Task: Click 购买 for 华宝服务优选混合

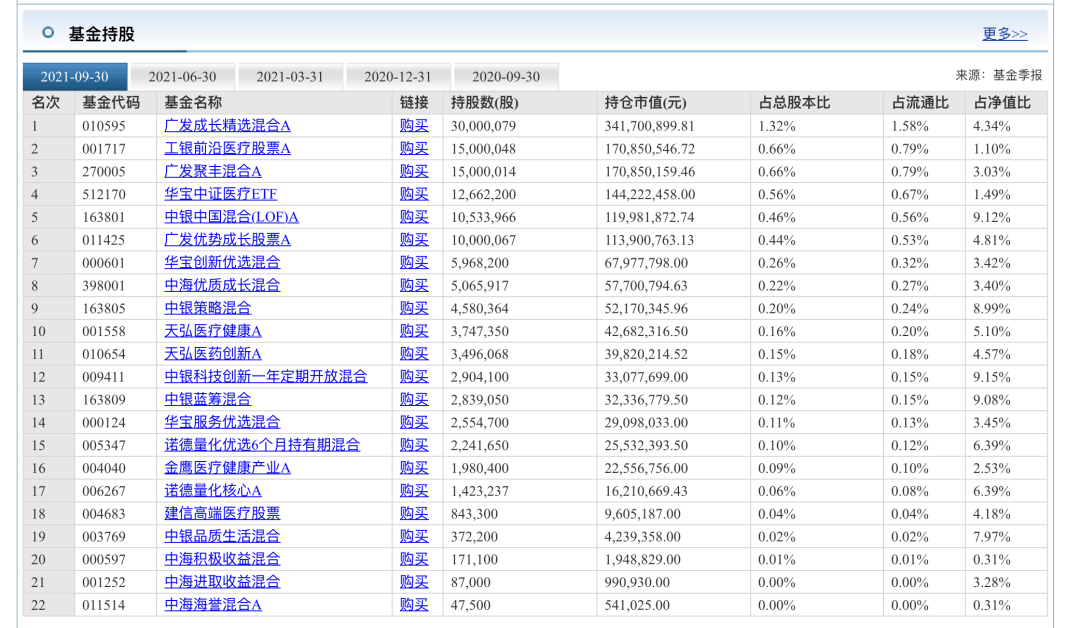Action: (x=414, y=422)
